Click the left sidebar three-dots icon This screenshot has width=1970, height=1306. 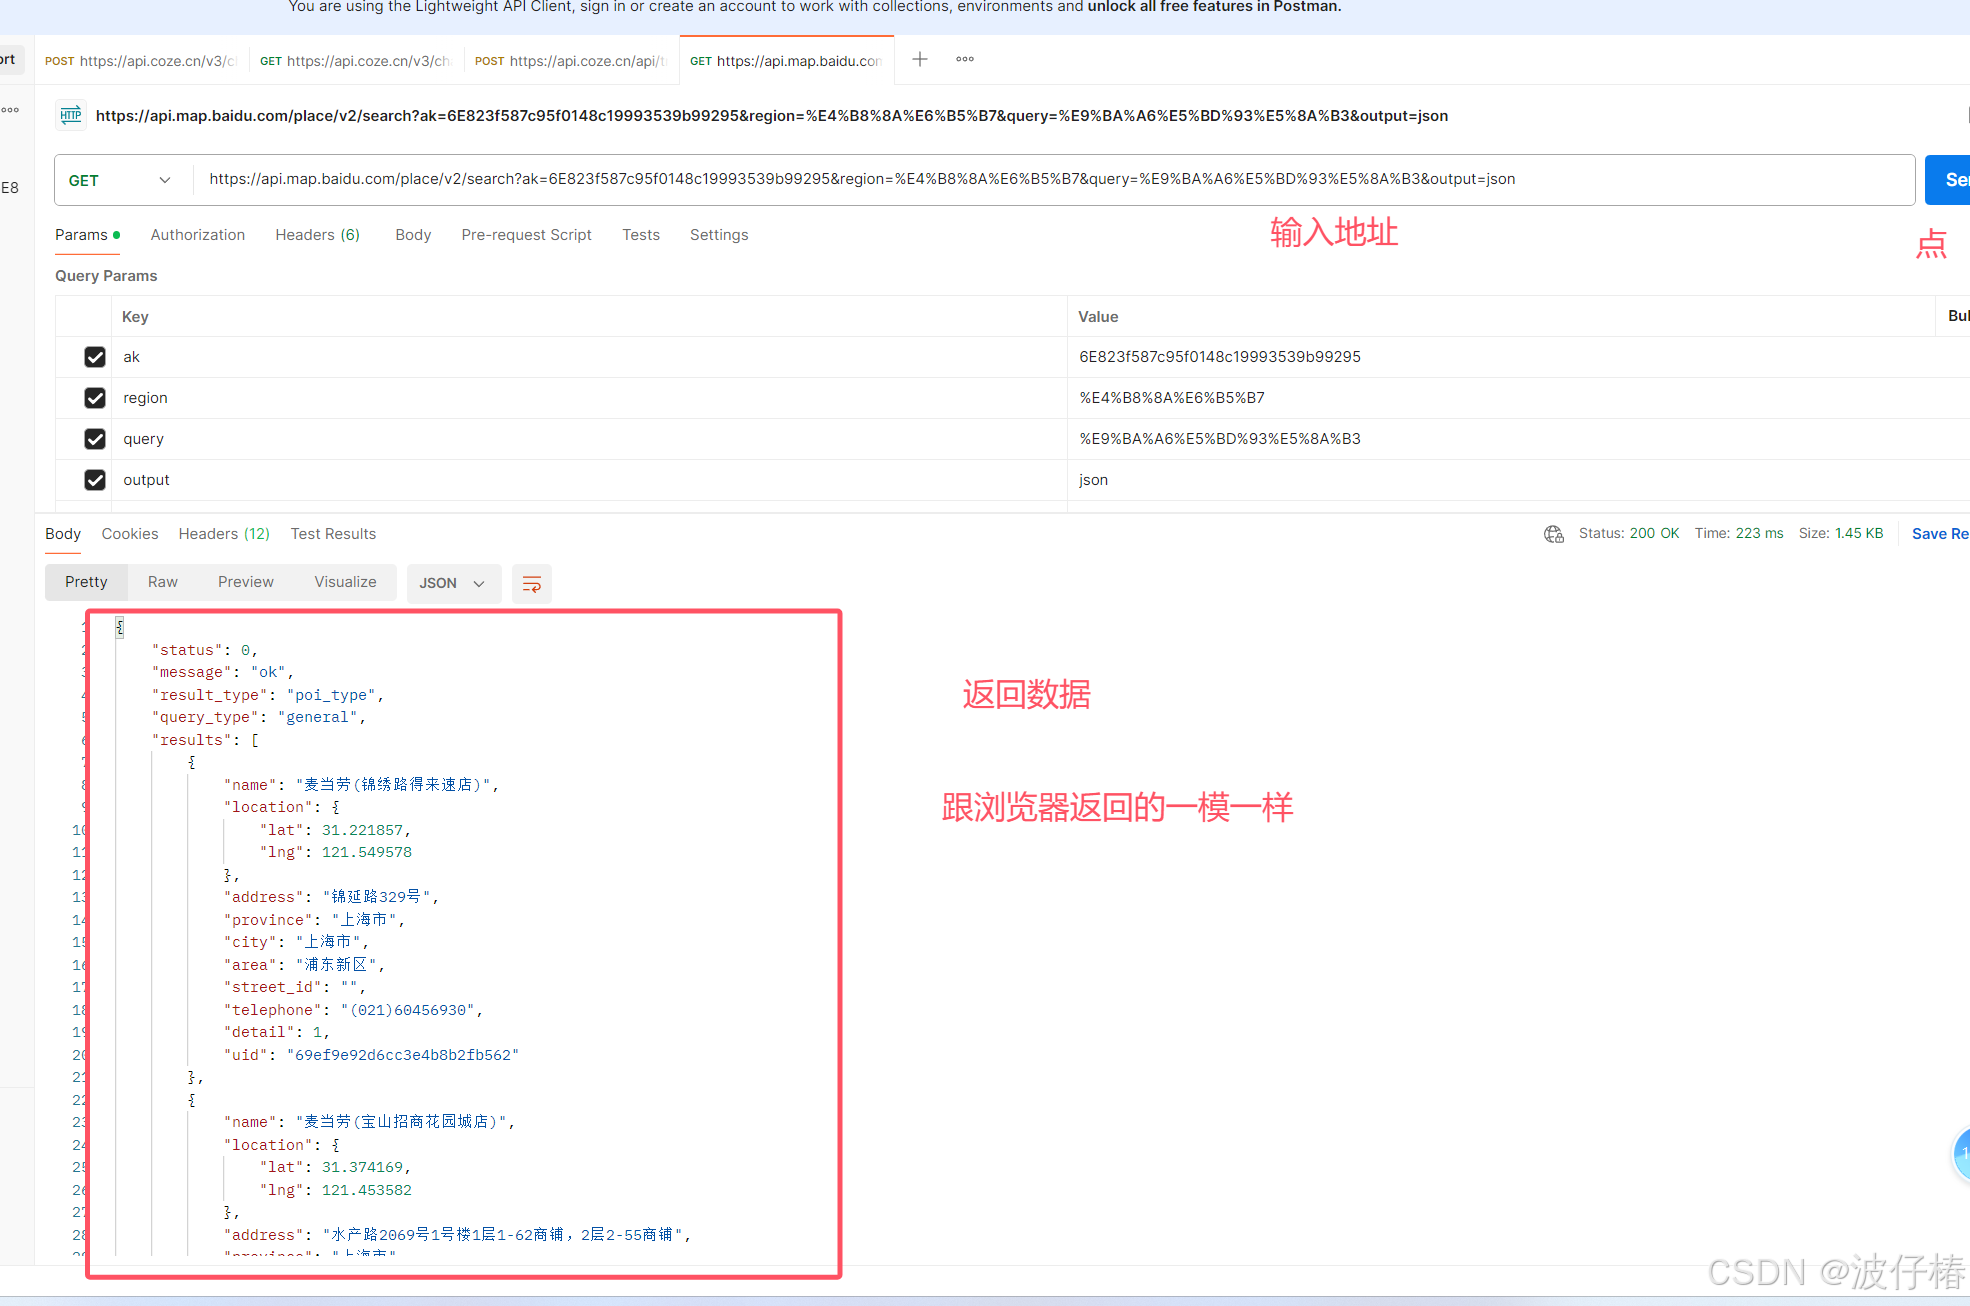coord(10,110)
